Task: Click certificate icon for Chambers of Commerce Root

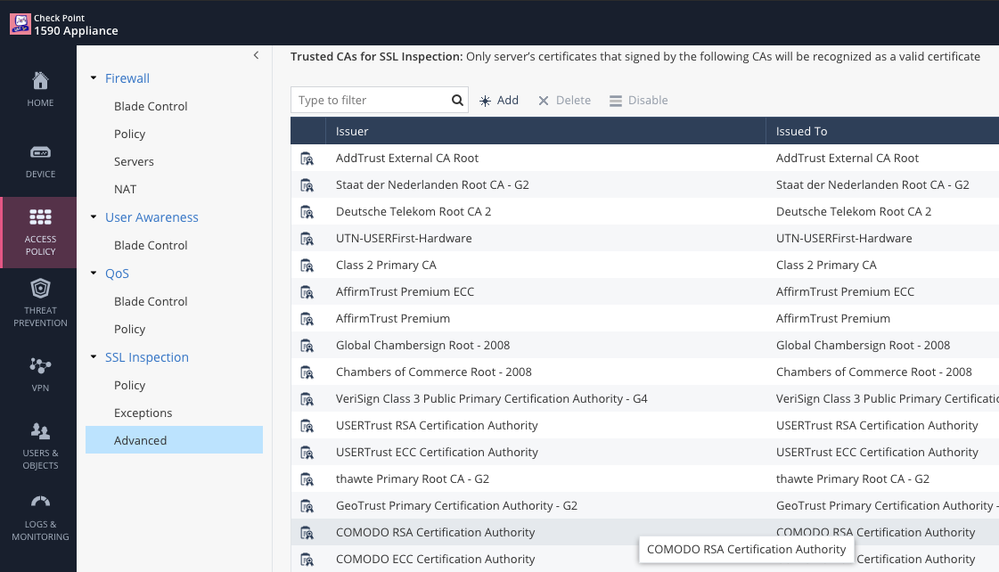Action: 307,373
